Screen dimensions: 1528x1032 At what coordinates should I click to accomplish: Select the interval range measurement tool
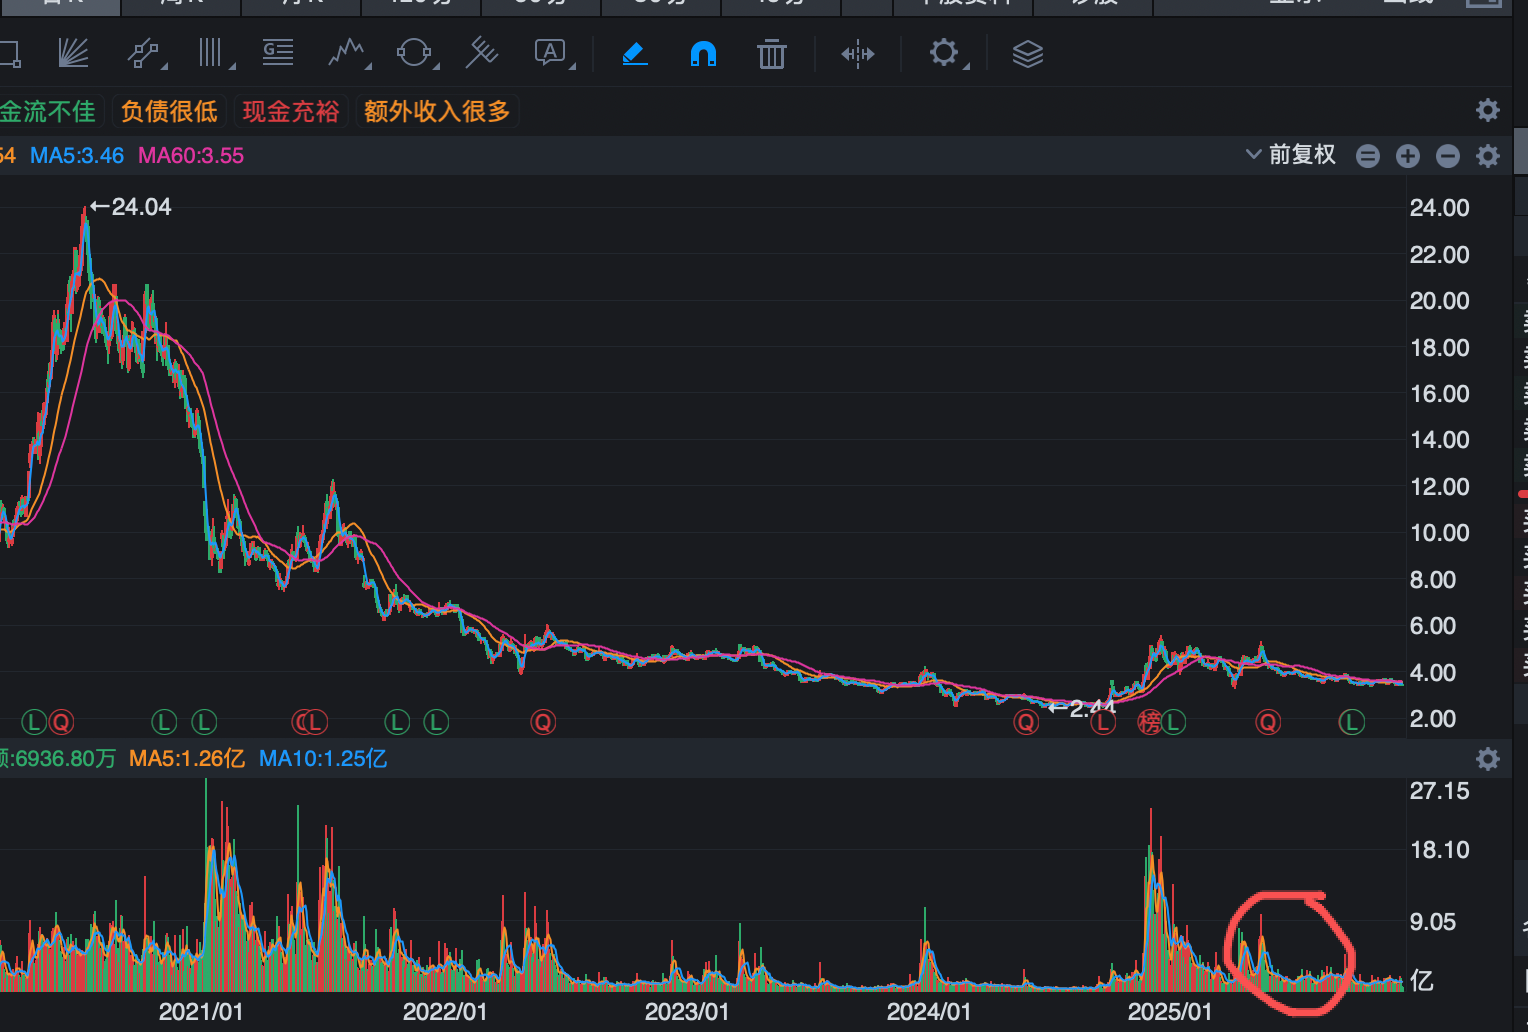(858, 53)
